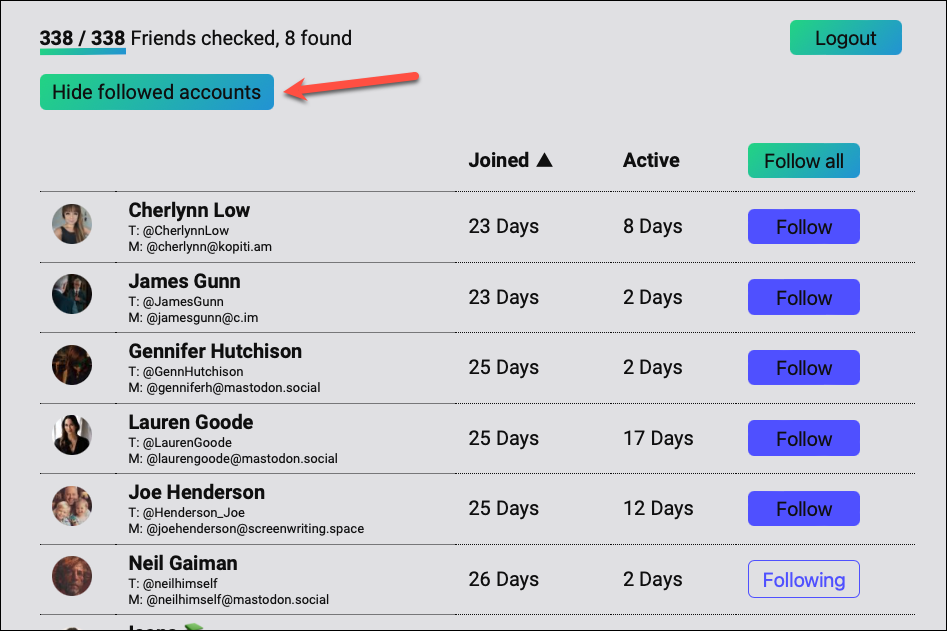Sort the list by Active column
947x631 pixels.
651,160
